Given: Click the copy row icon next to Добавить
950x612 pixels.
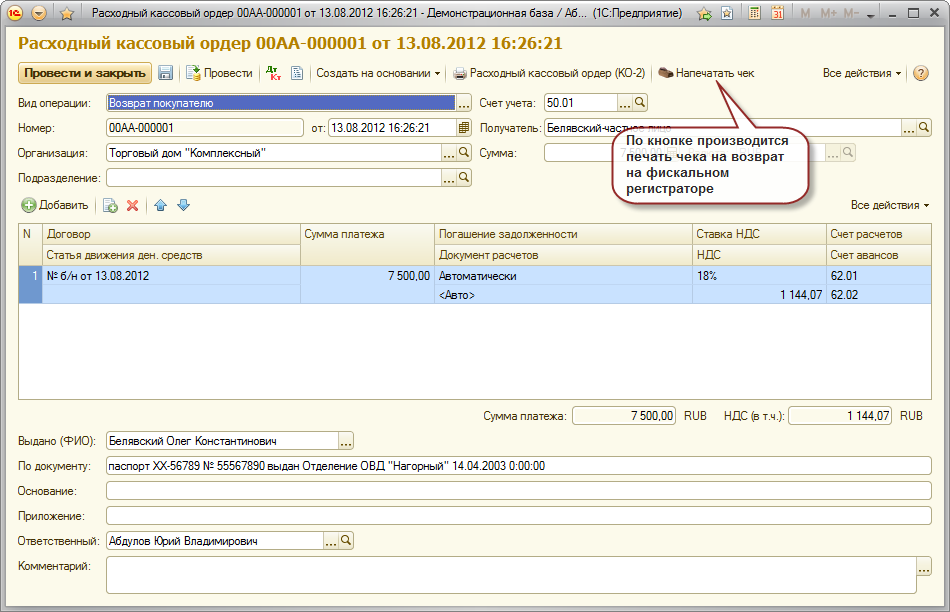Looking at the screenshot, I should 110,205.
